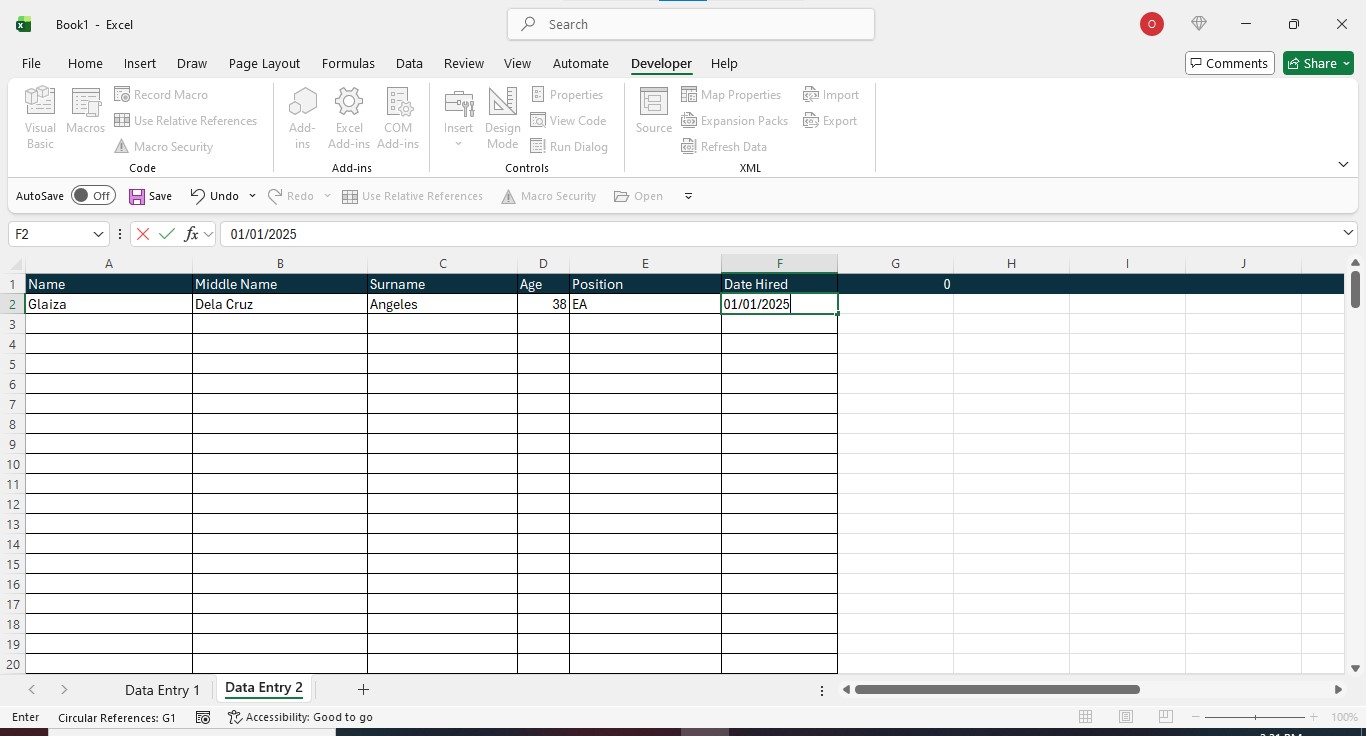This screenshot has width=1366, height=736.
Task: Open the Visual Basic editor
Action: (x=40, y=118)
